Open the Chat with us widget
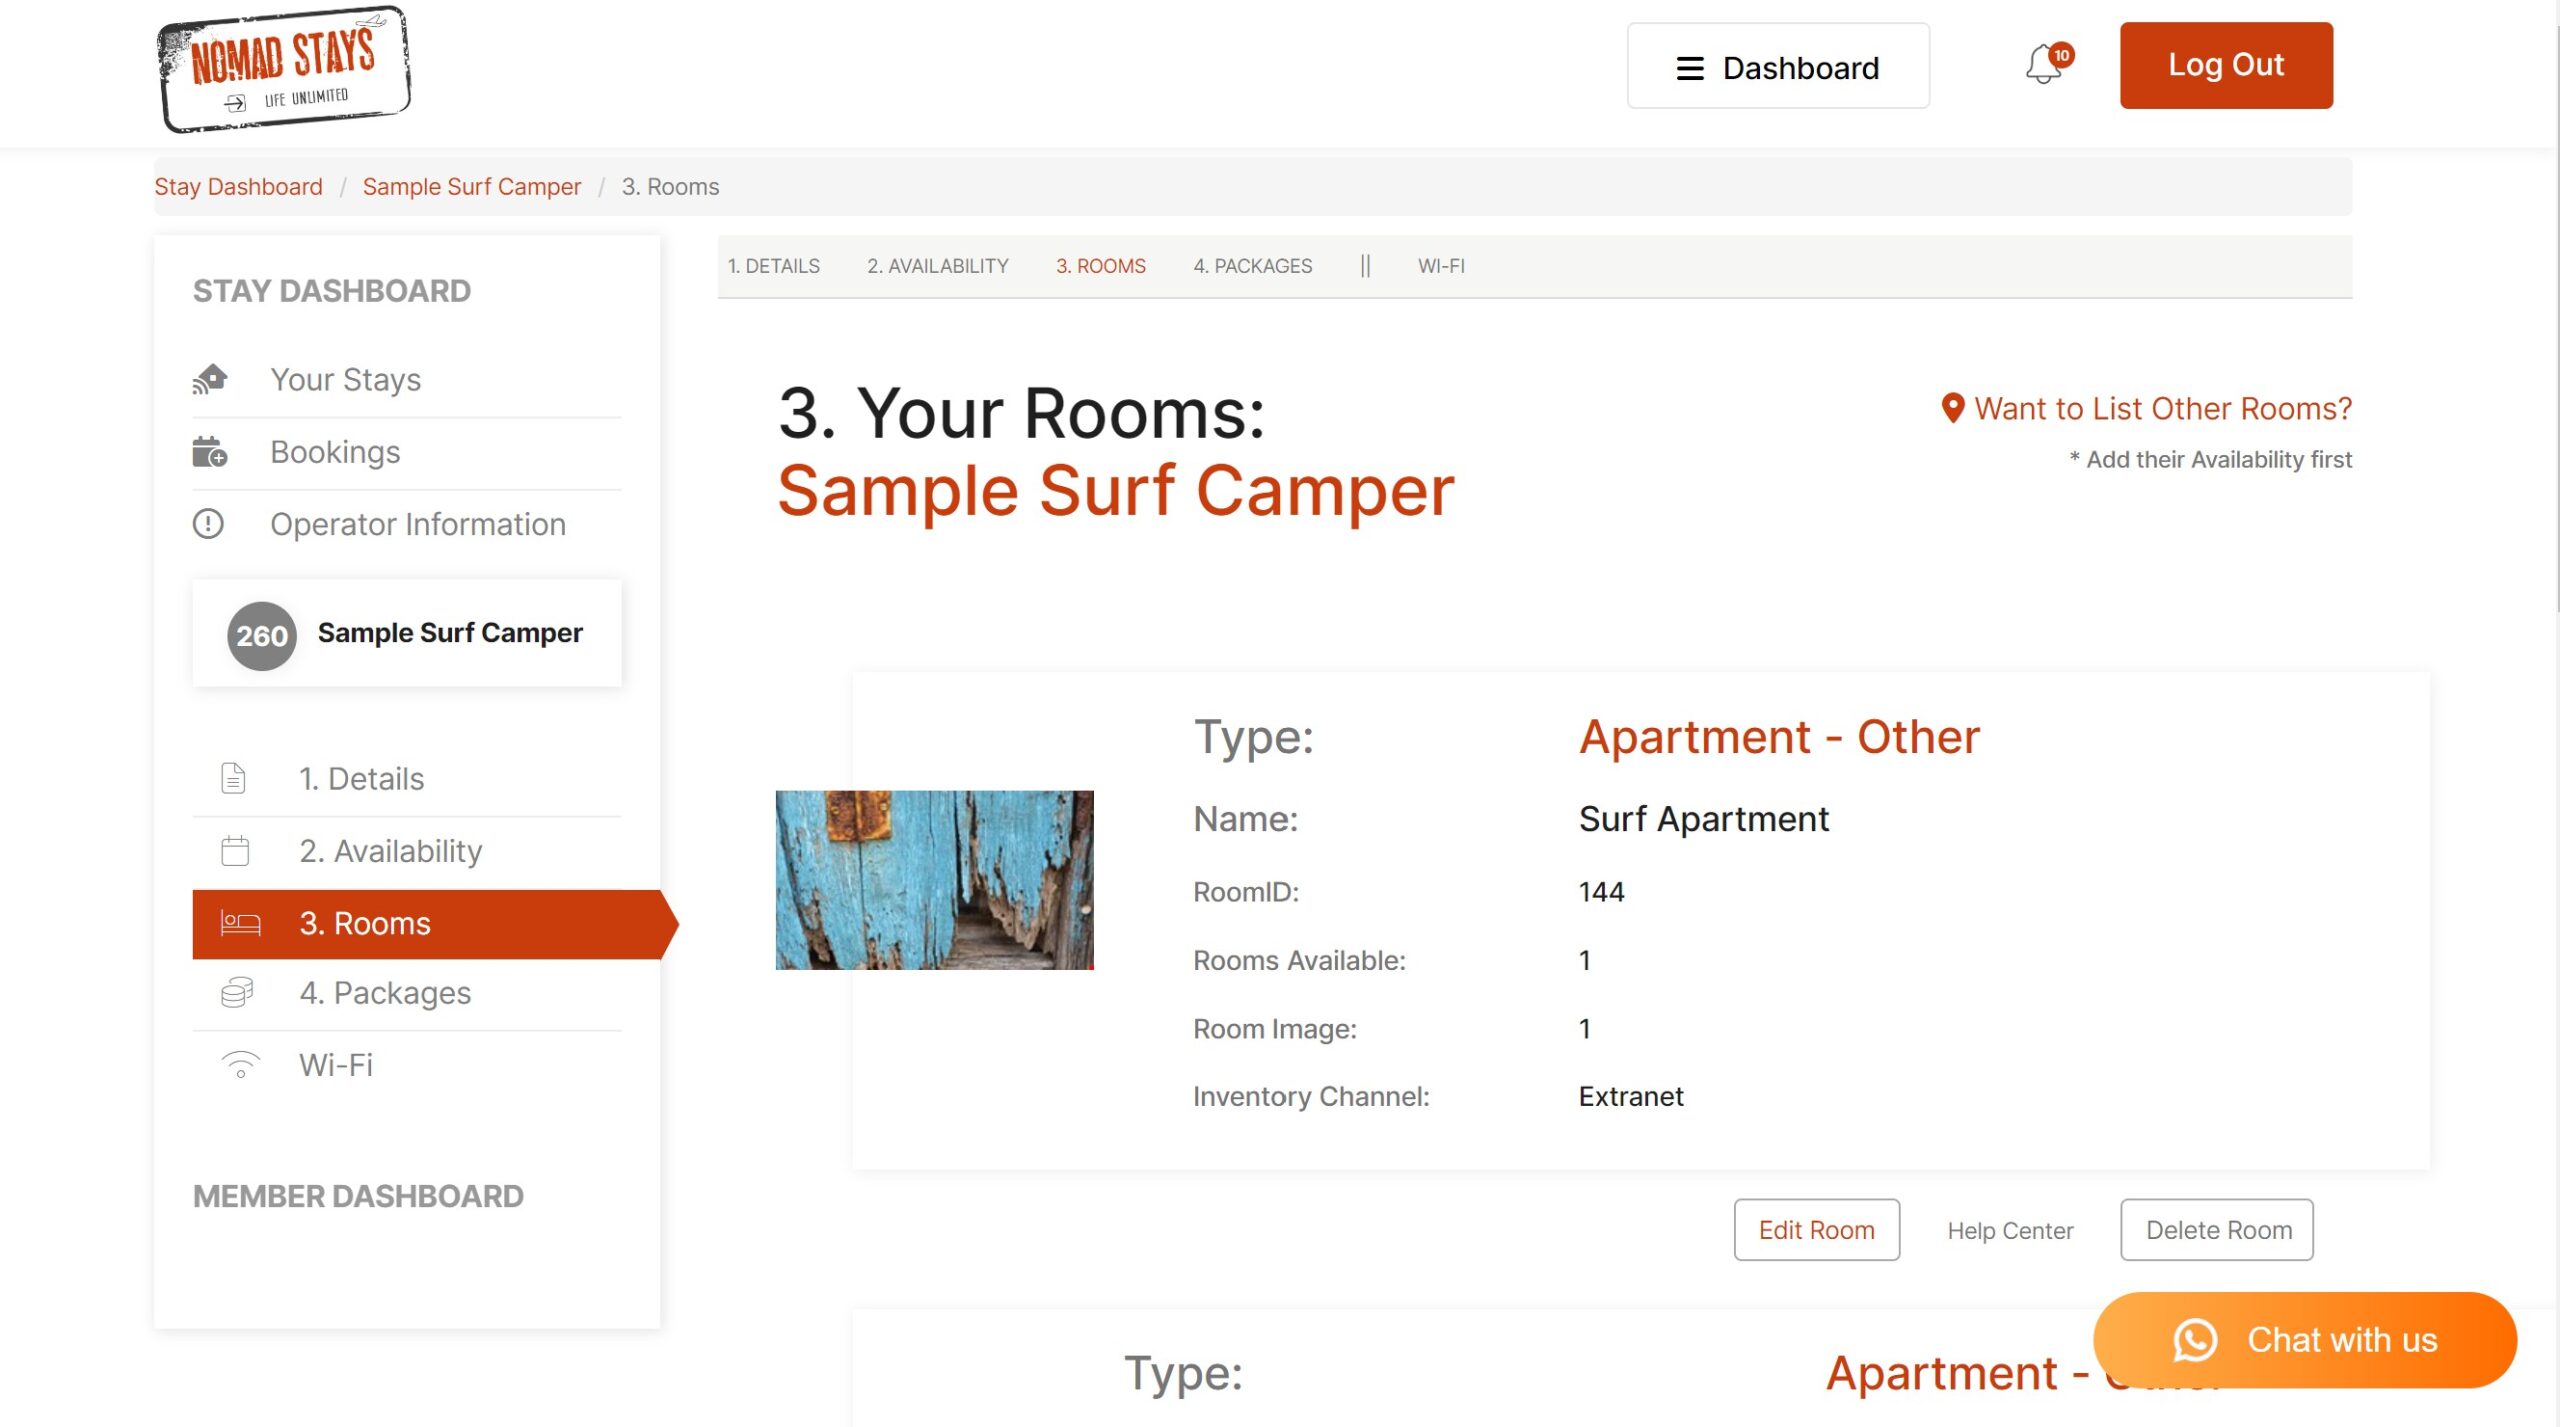Screen dimensions: 2560x1427 (2304, 1340)
